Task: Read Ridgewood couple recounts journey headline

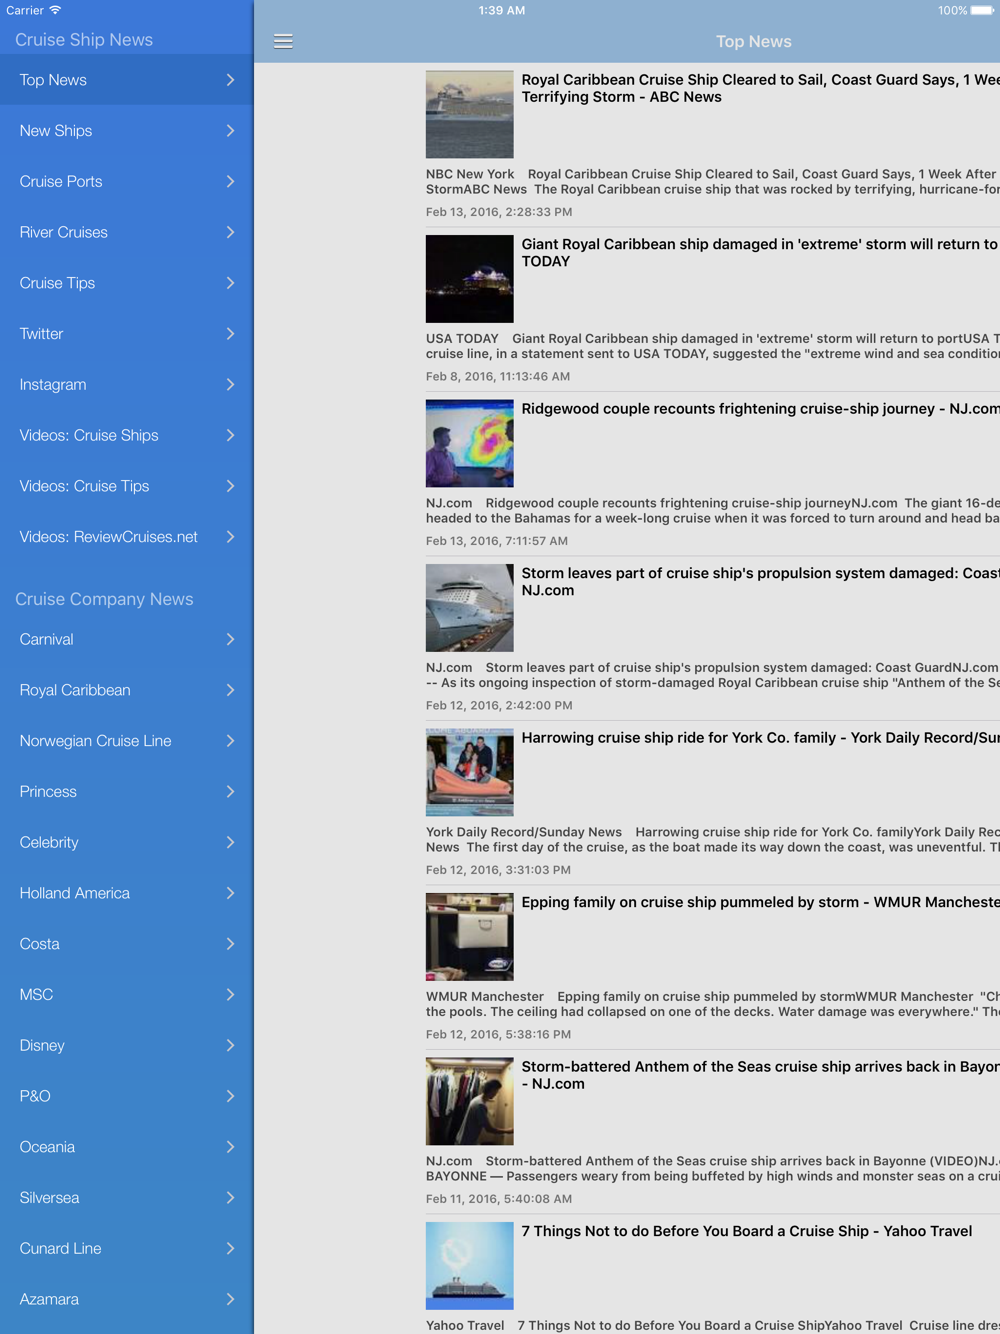Action: [760, 409]
